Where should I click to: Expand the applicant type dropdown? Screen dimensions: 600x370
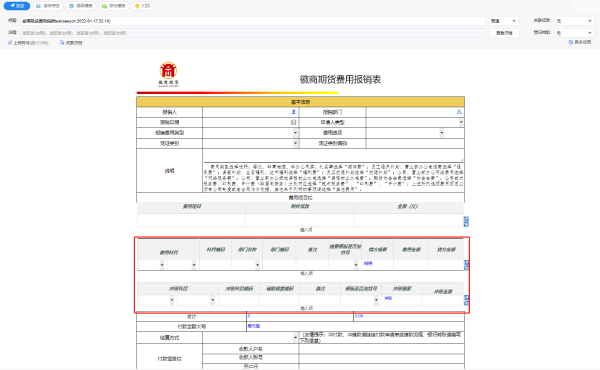(x=415, y=122)
